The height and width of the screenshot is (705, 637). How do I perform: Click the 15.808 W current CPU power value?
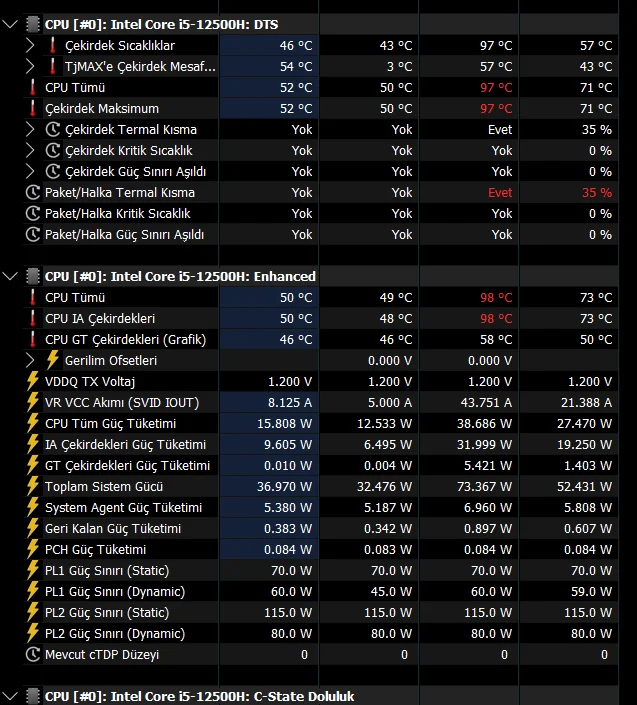coord(285,424)
